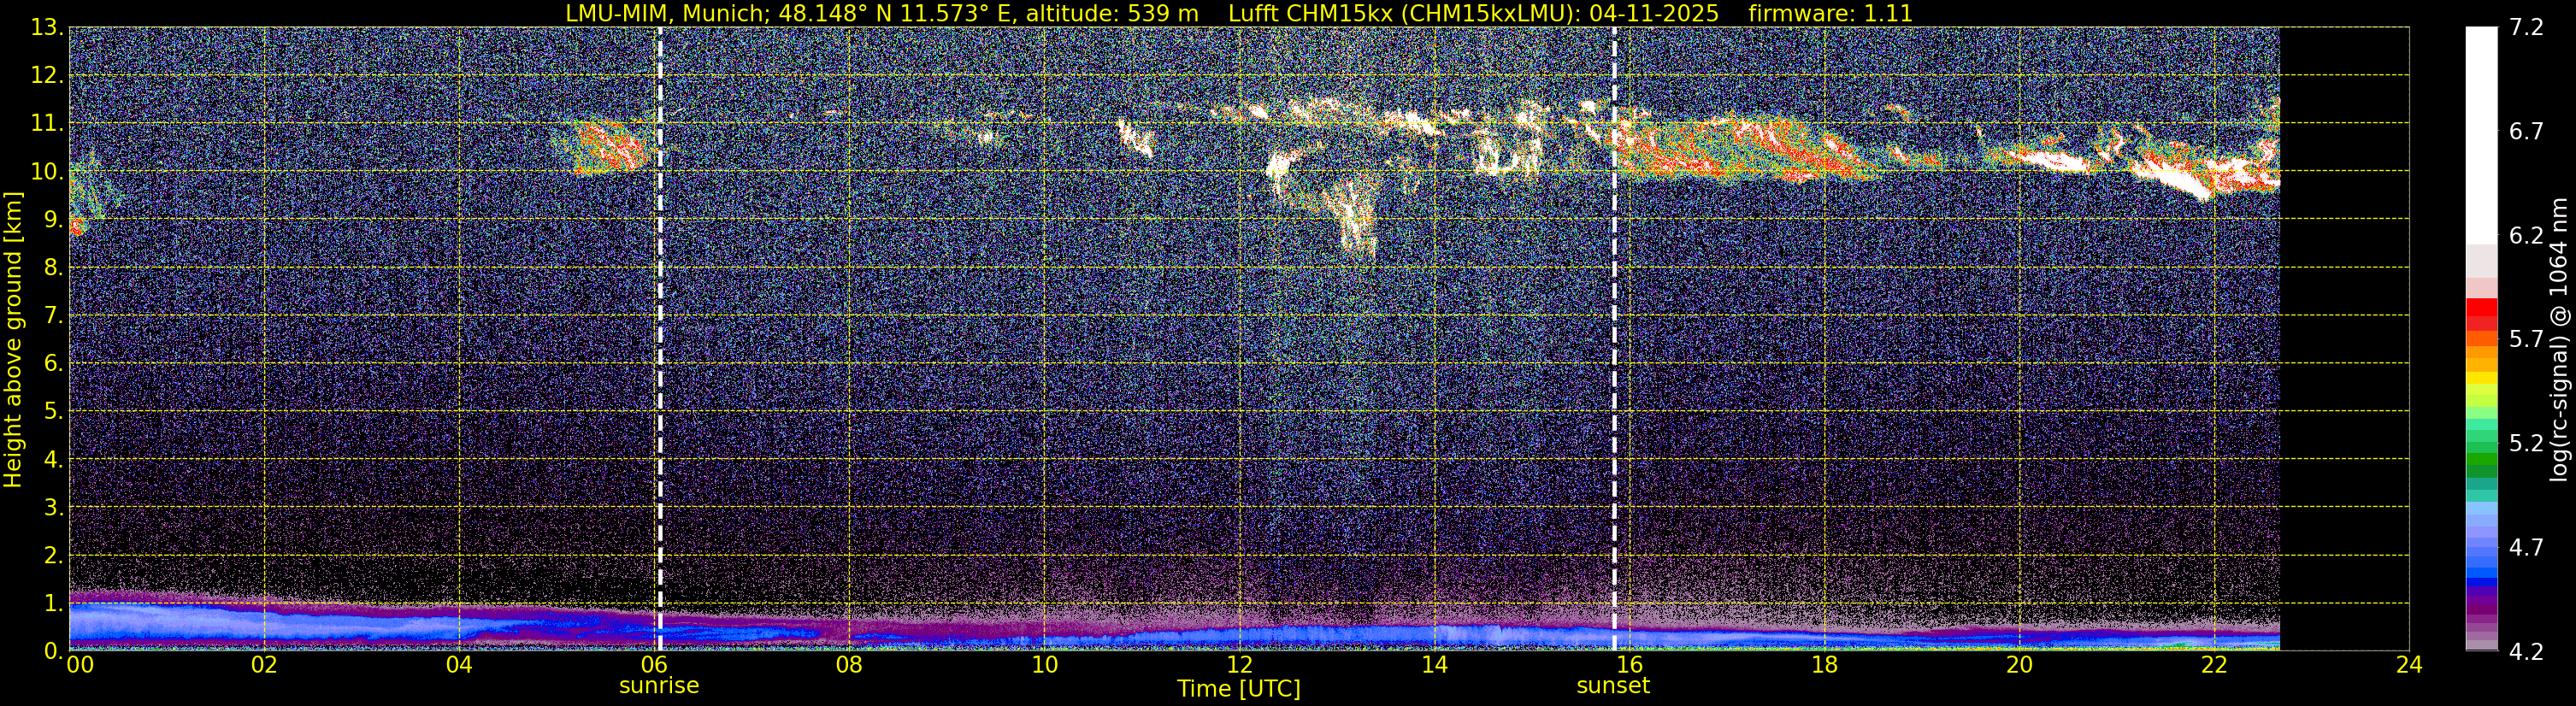The width and height of the screenshot is (2576, 706).
Task: Click the height axis tick '11.'
Action: tap(47, 124)
